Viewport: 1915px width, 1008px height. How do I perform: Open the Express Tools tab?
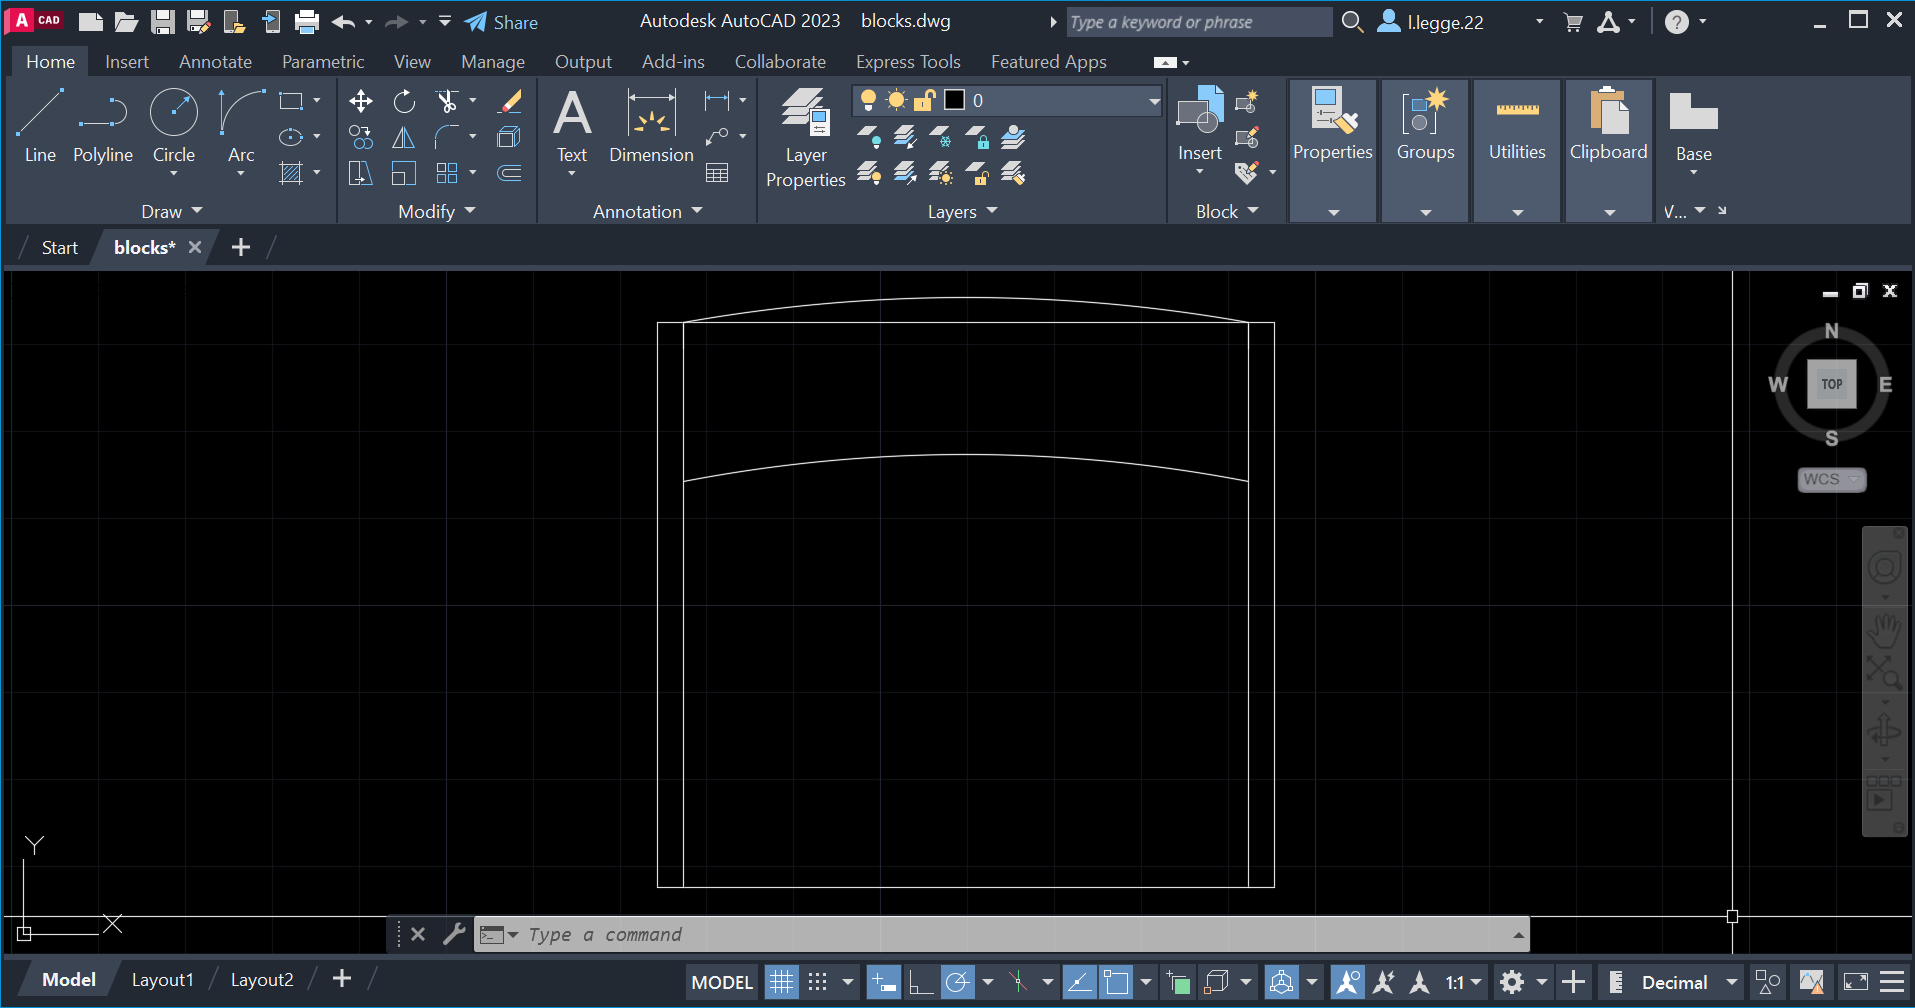pos(908,62)
